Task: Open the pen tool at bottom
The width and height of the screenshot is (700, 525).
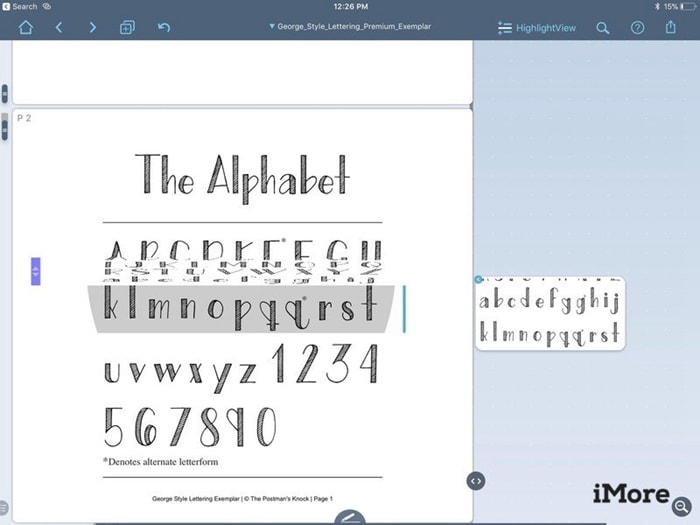Action: tap(350, 517)
